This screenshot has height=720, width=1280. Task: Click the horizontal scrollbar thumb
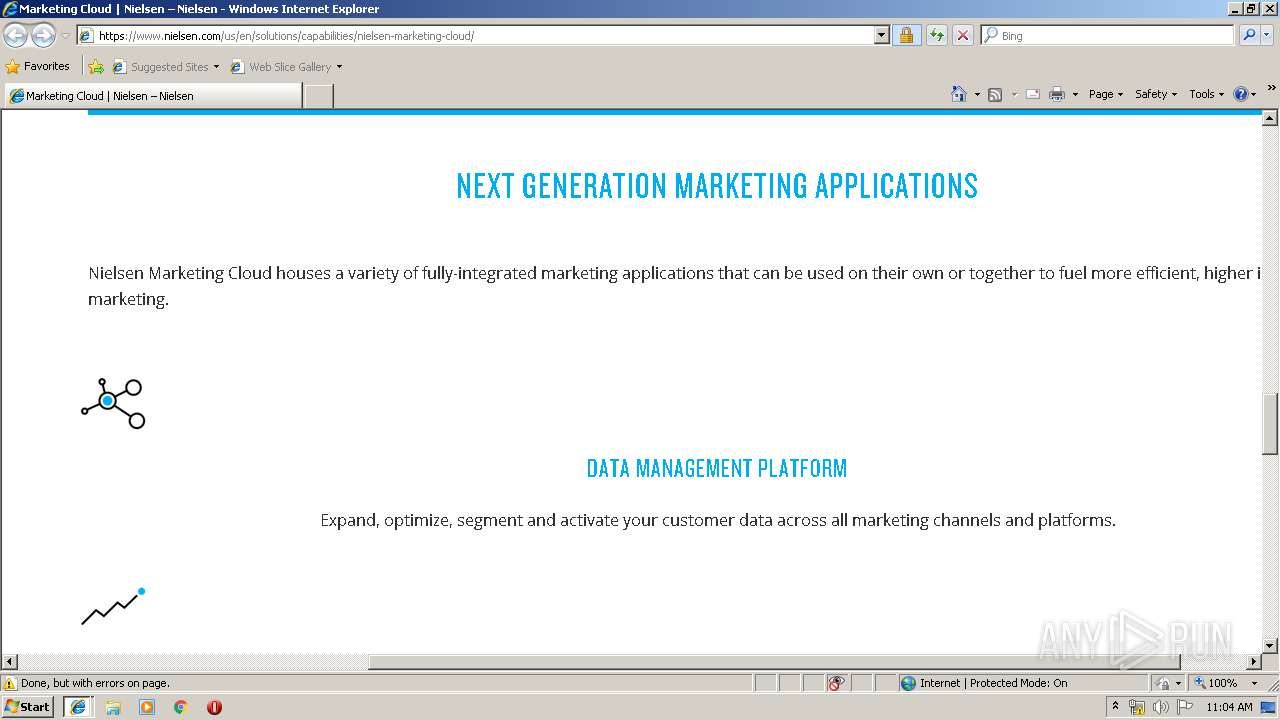click(x=775, y=662)
